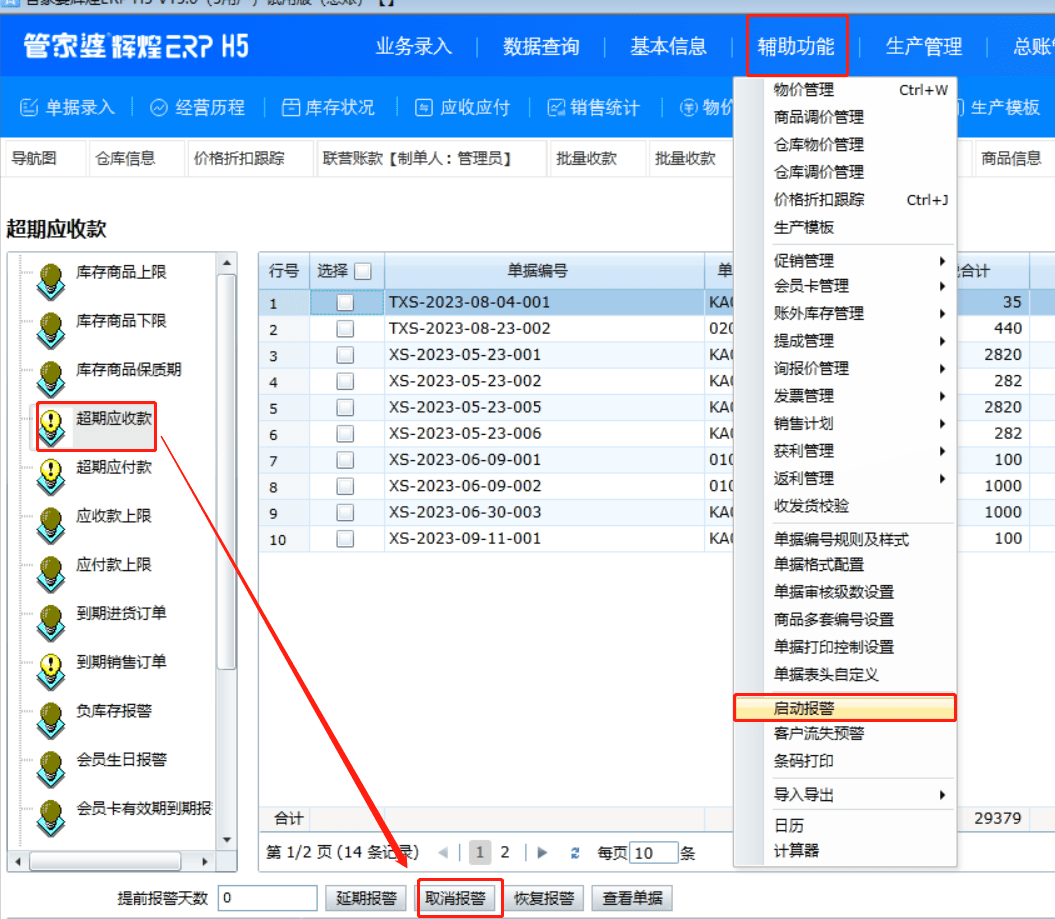Click the alarm list vertical scrollbar thumb
Screen dimensions: 1055x919
(227, 472)
